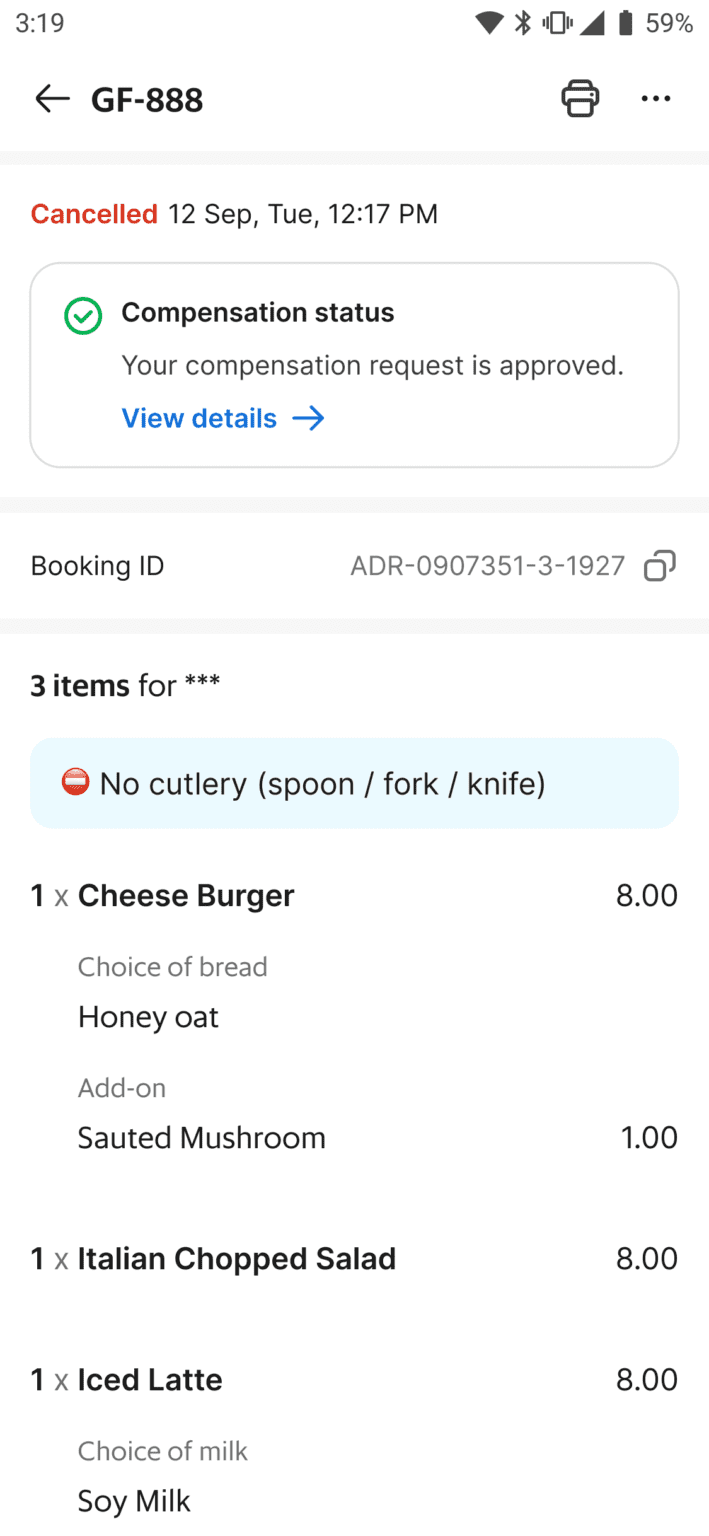The height and width of the screenshot is (1536, 709).
Task: Open View details compensation link
Action: (200, 418)
